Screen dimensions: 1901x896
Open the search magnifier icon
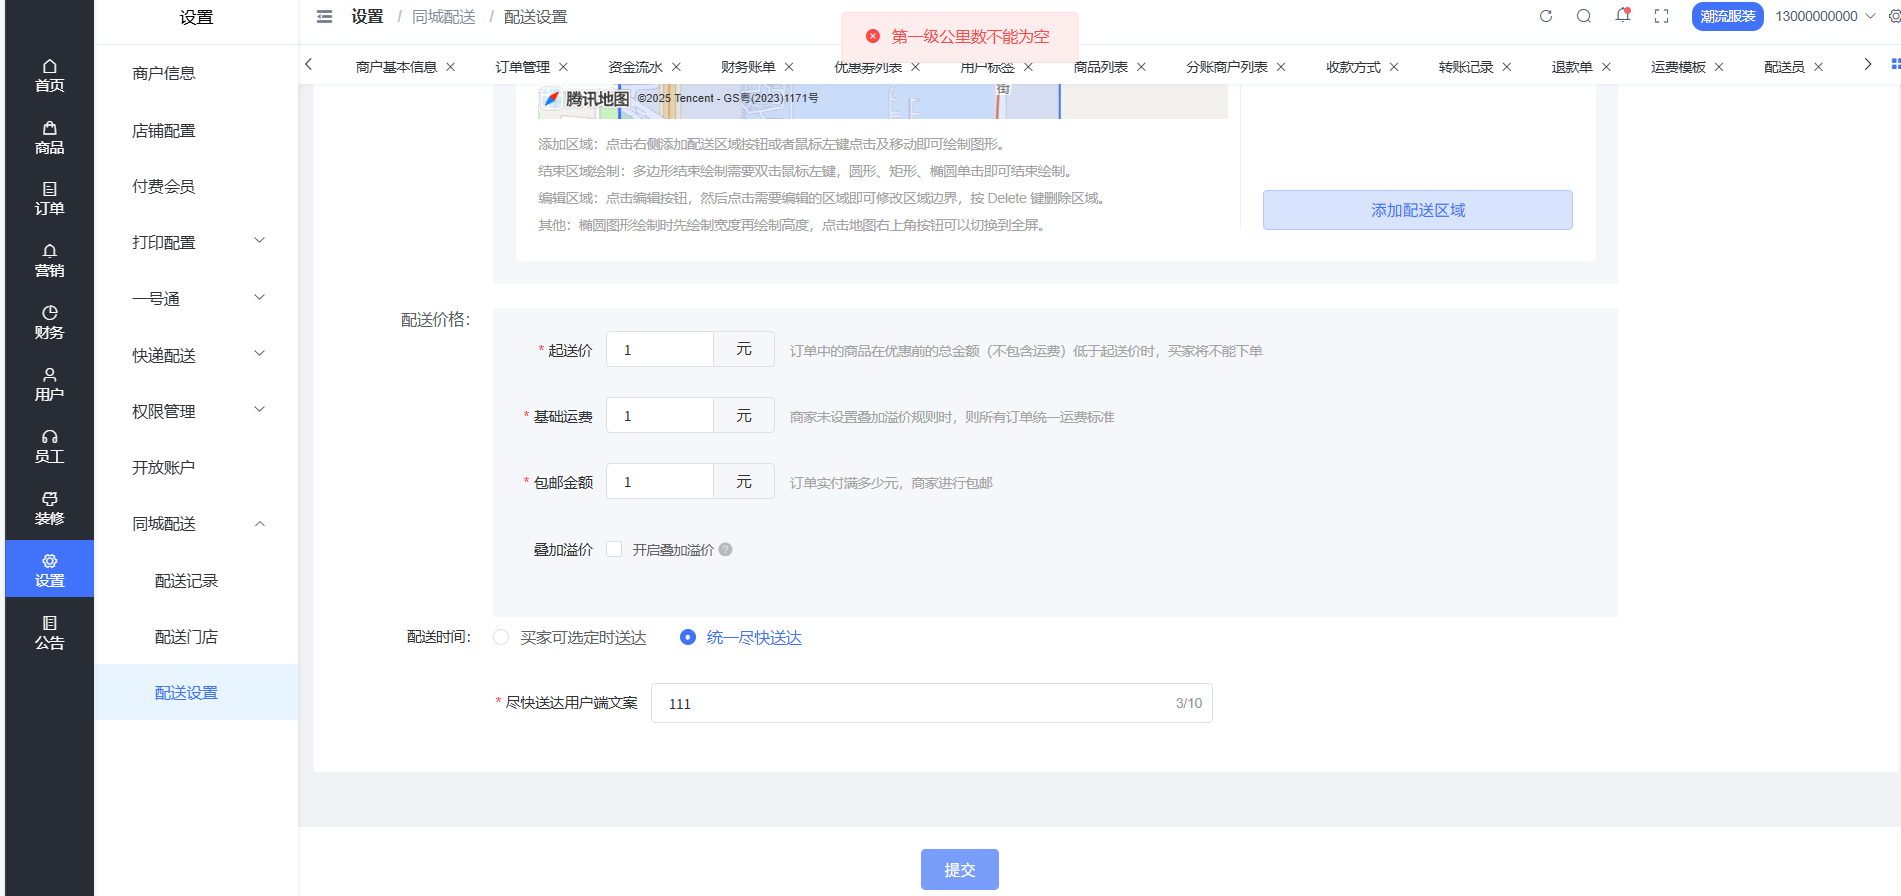(x=1584, y=16)
